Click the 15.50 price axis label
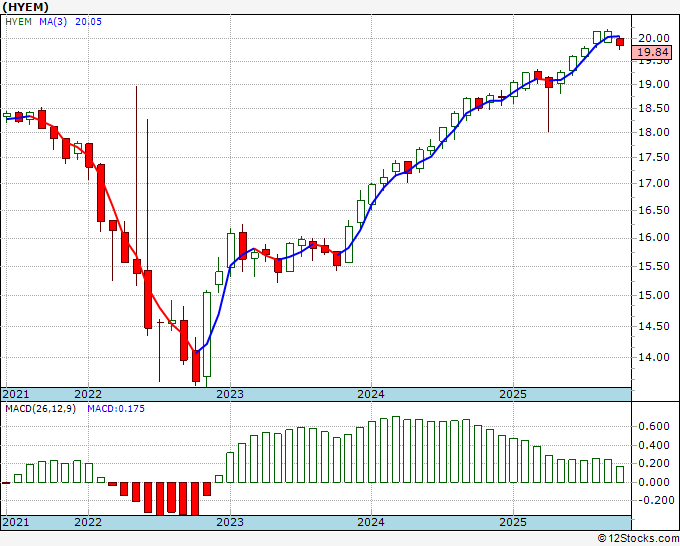 tap(654, 266)
